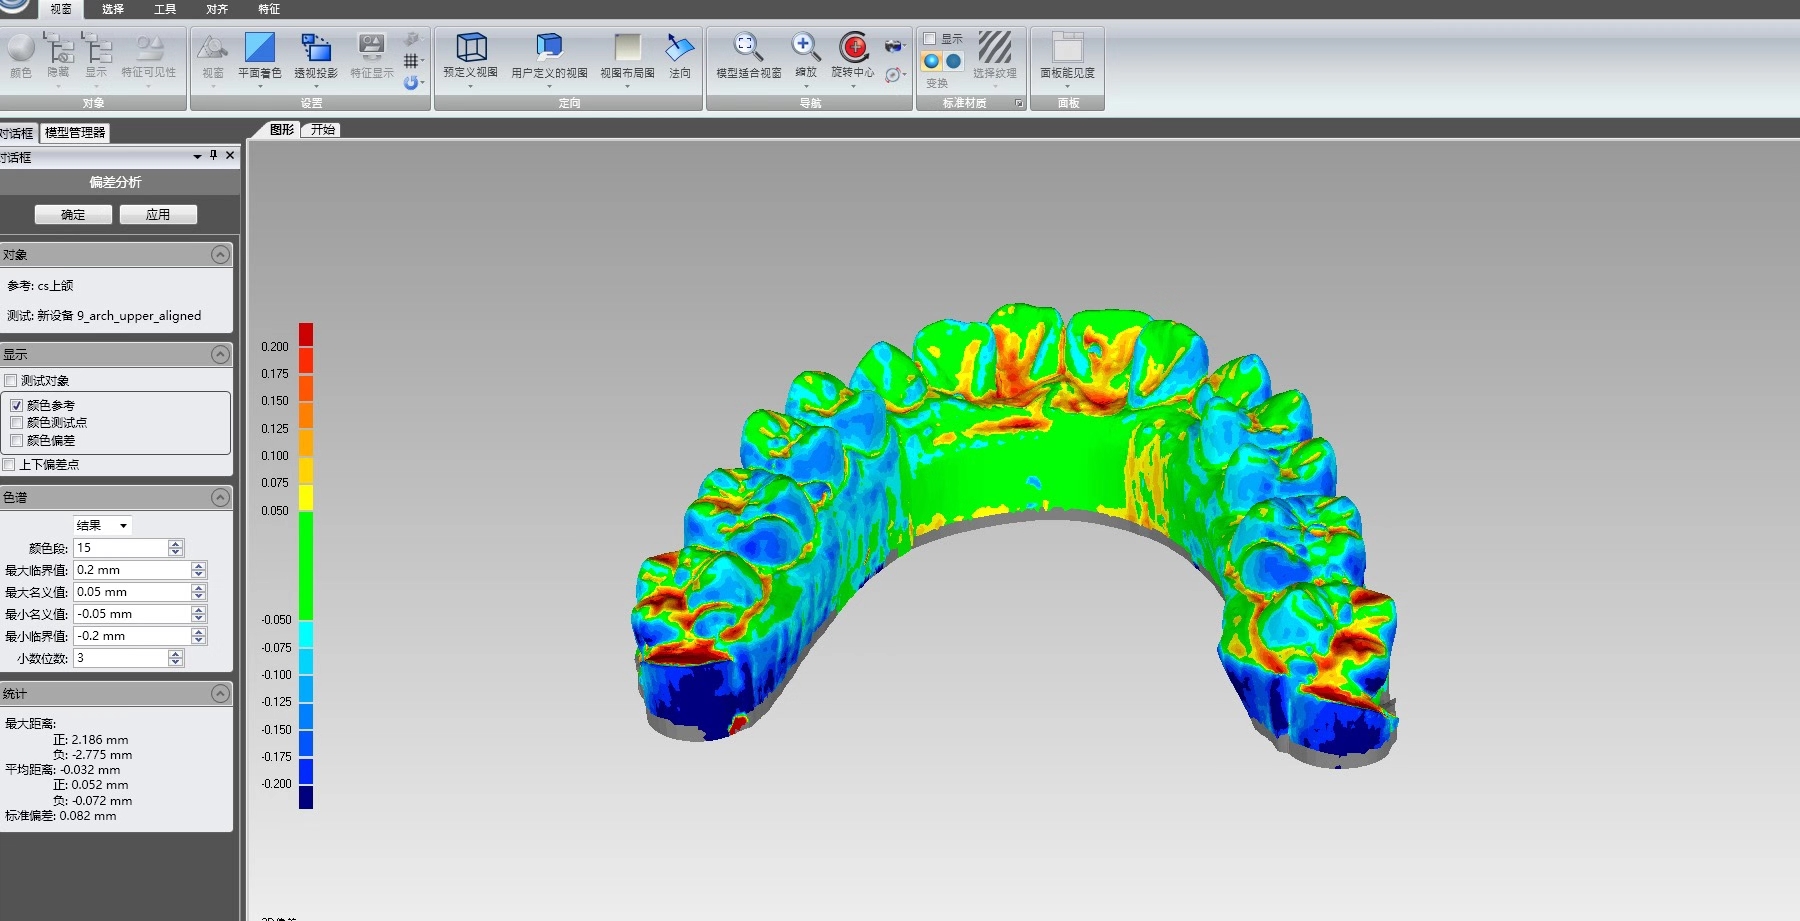1800x921 pixels.
Task: Open 视图布局图 view layout icon
Action: 627,47
